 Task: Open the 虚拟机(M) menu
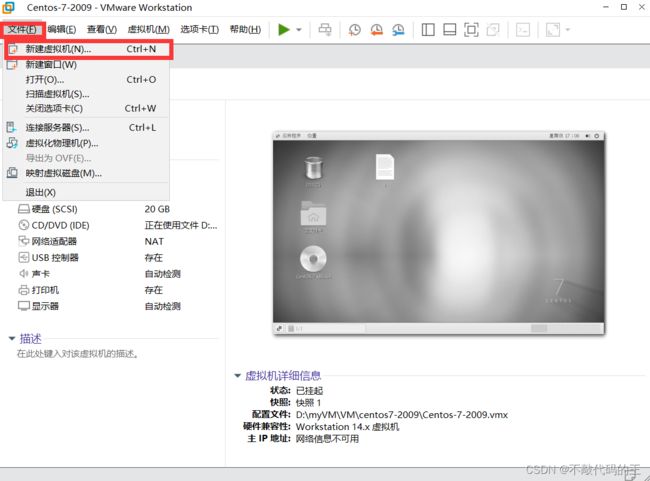click(148, 29)
